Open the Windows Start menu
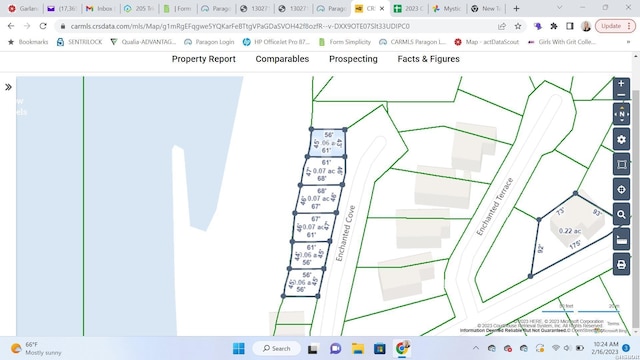 [239, 349]
